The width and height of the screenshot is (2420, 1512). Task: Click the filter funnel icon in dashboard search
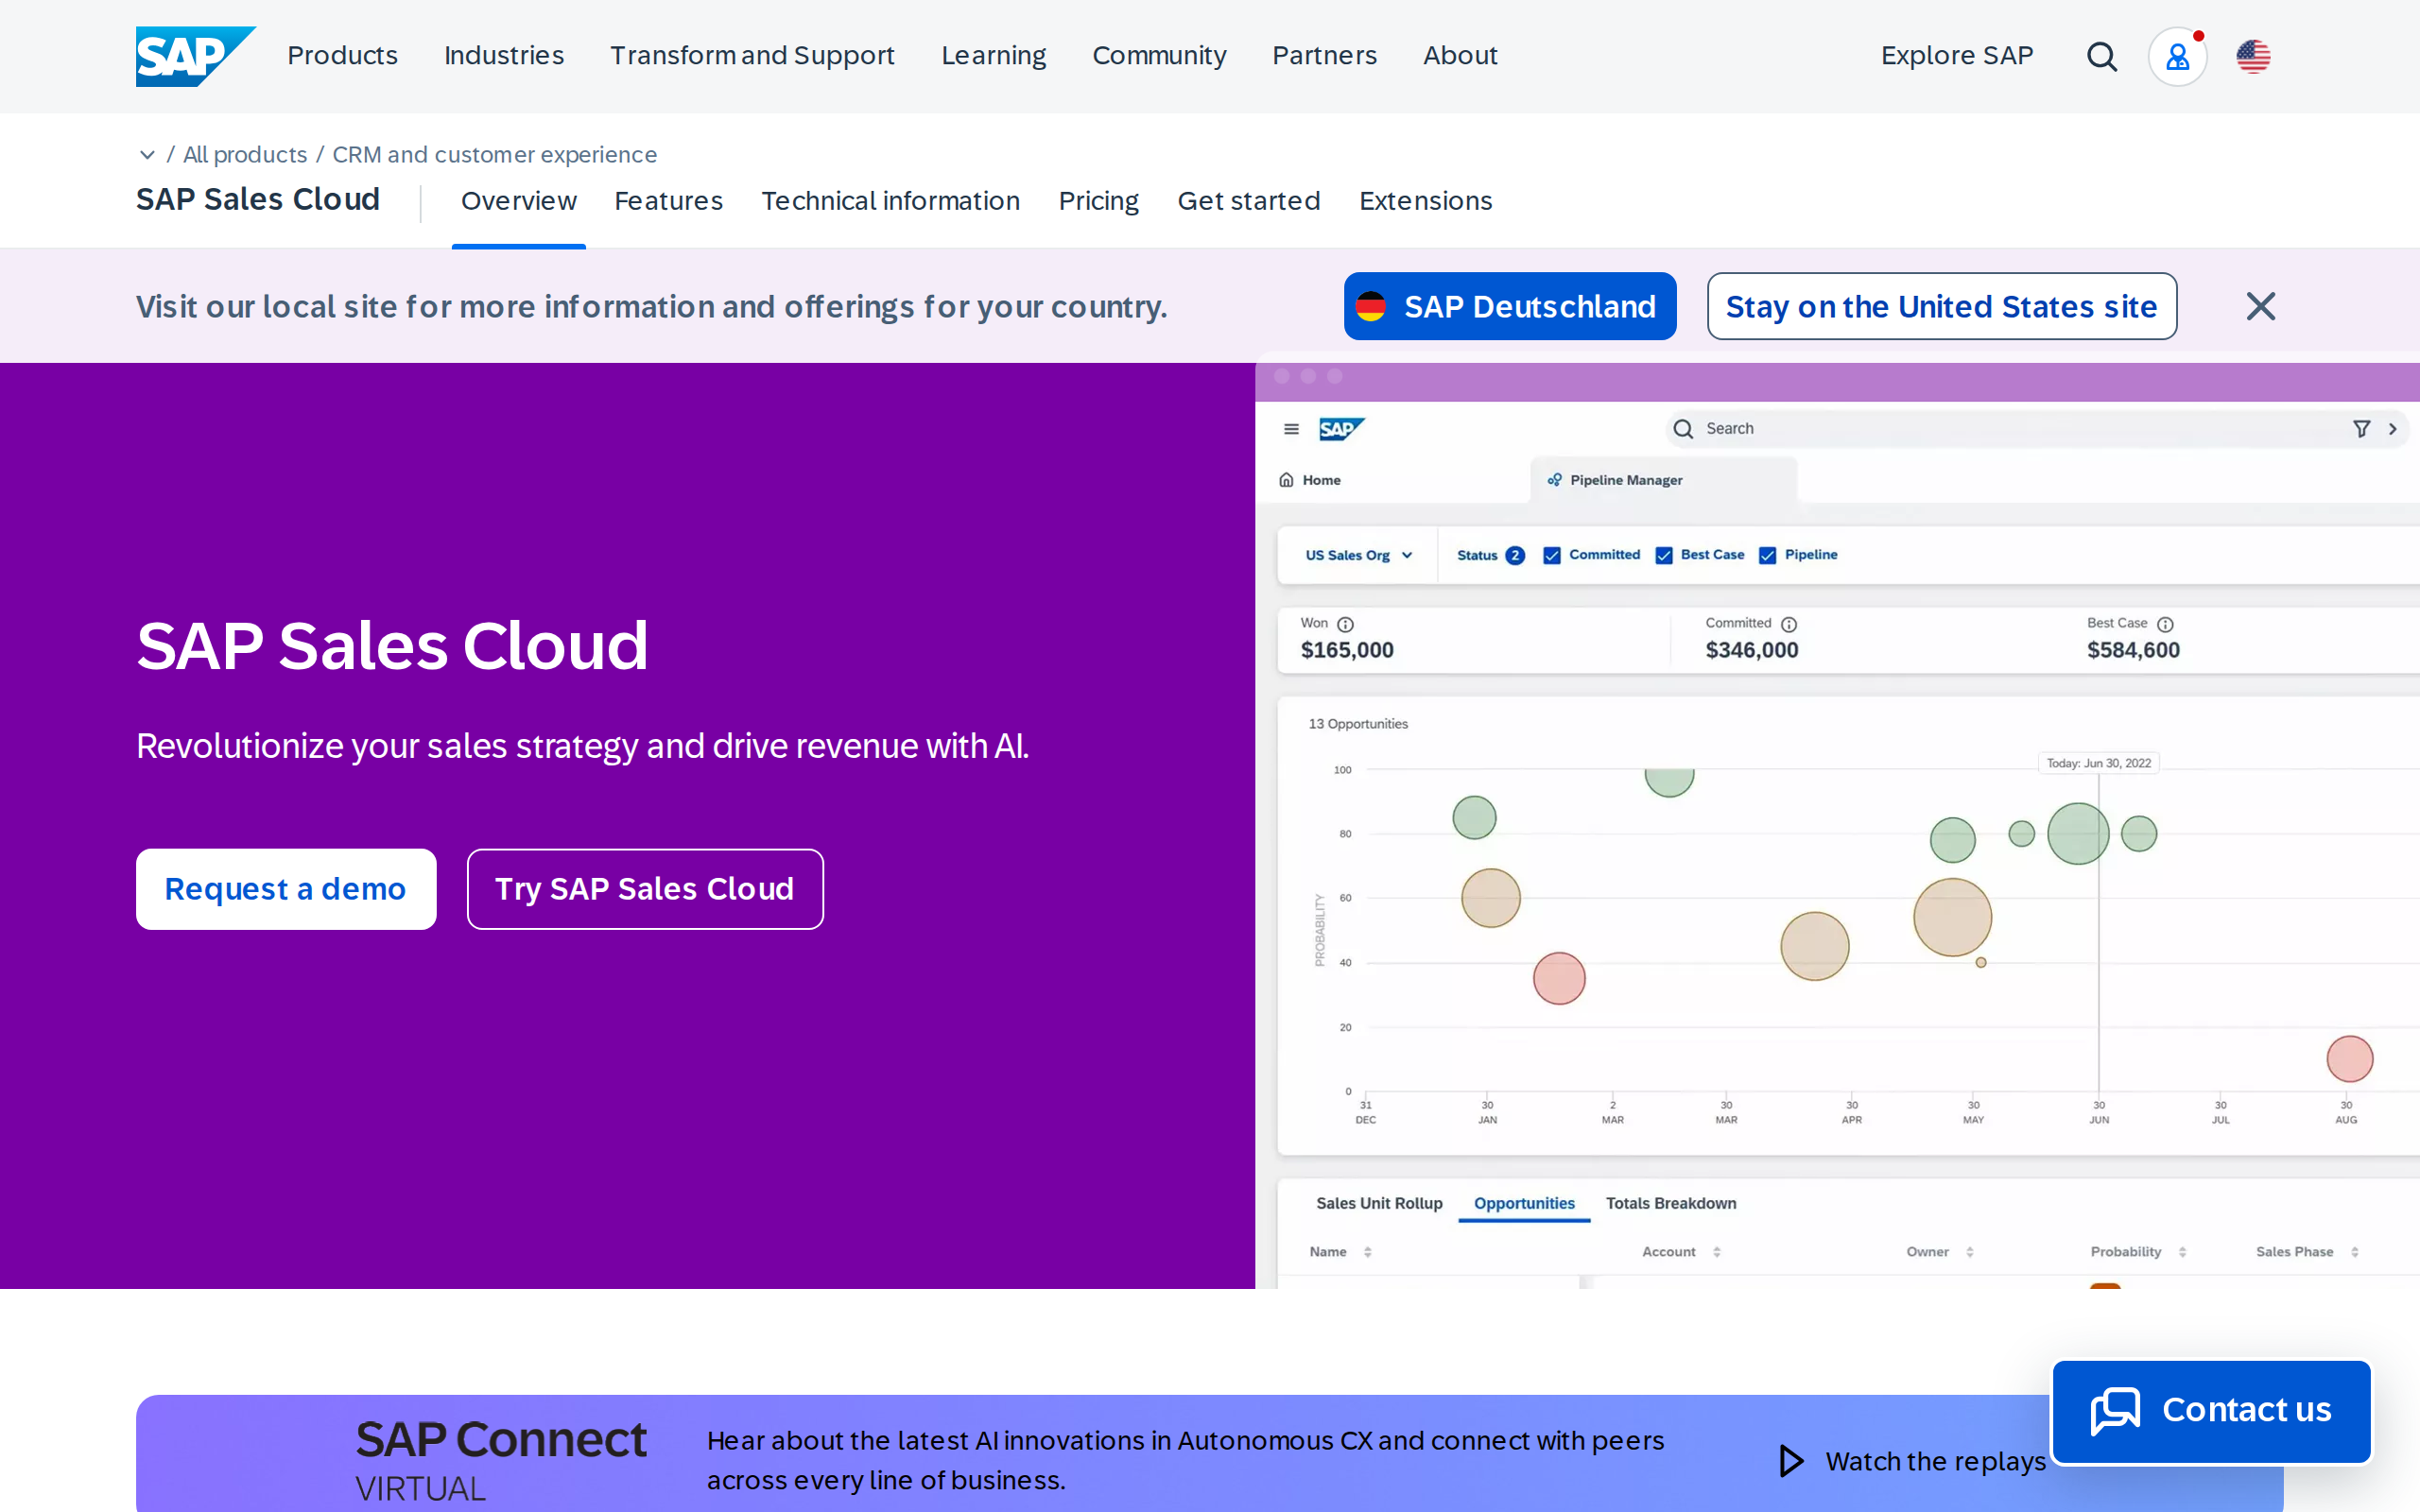coord(2361,429)
